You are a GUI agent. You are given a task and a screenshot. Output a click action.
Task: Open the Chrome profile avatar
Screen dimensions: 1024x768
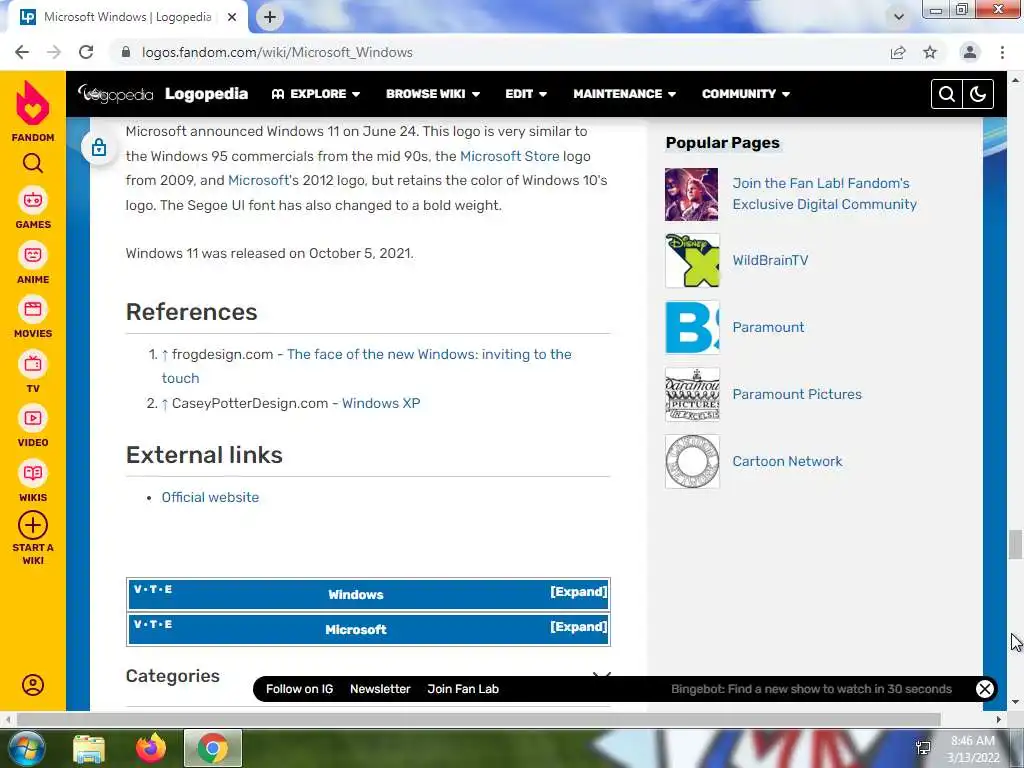click(970, 52)
